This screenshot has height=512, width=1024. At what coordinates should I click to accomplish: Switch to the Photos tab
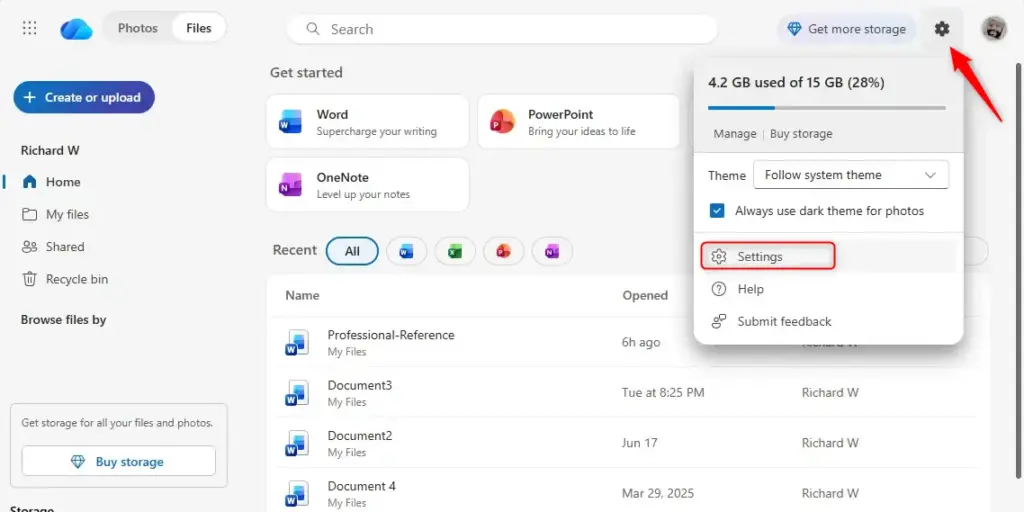138,28
